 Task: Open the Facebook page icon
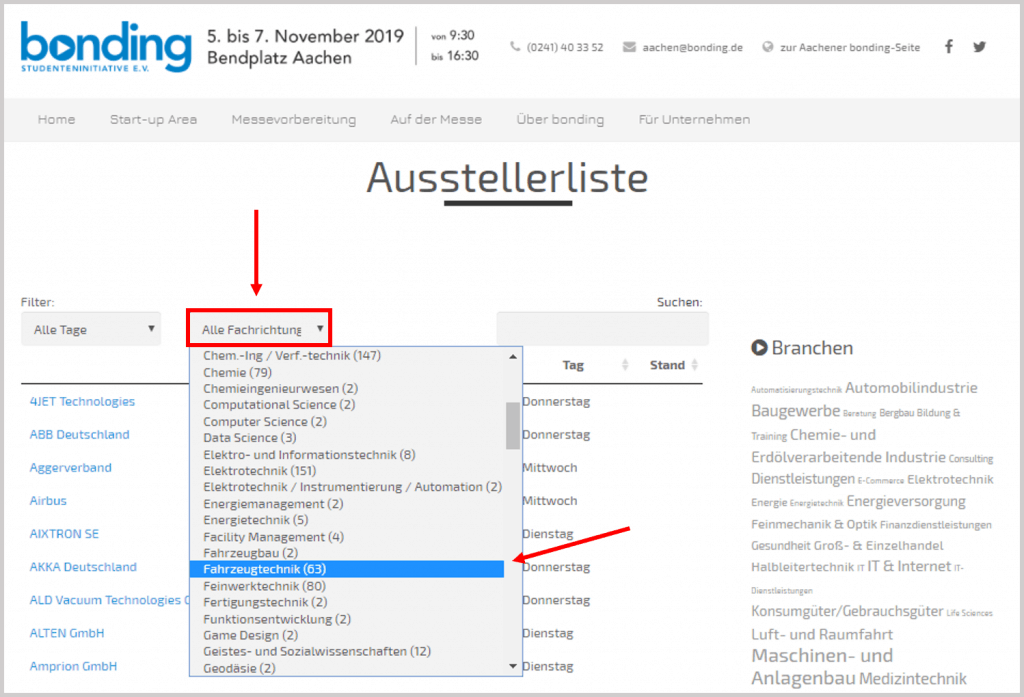(949, 46)
